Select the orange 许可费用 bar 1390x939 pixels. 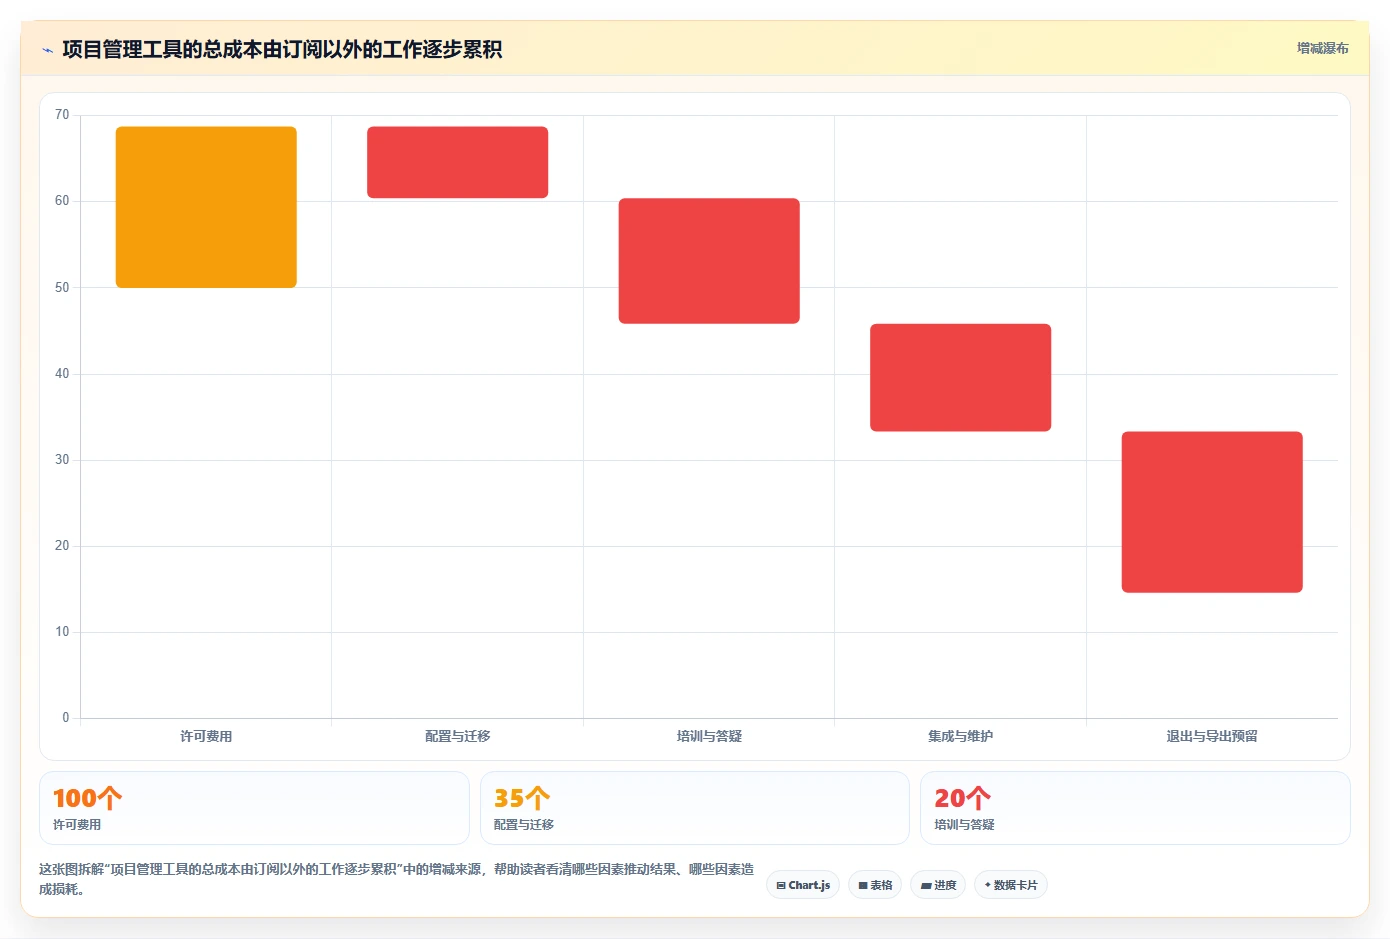pyautogui.click(x=206, y=207)
